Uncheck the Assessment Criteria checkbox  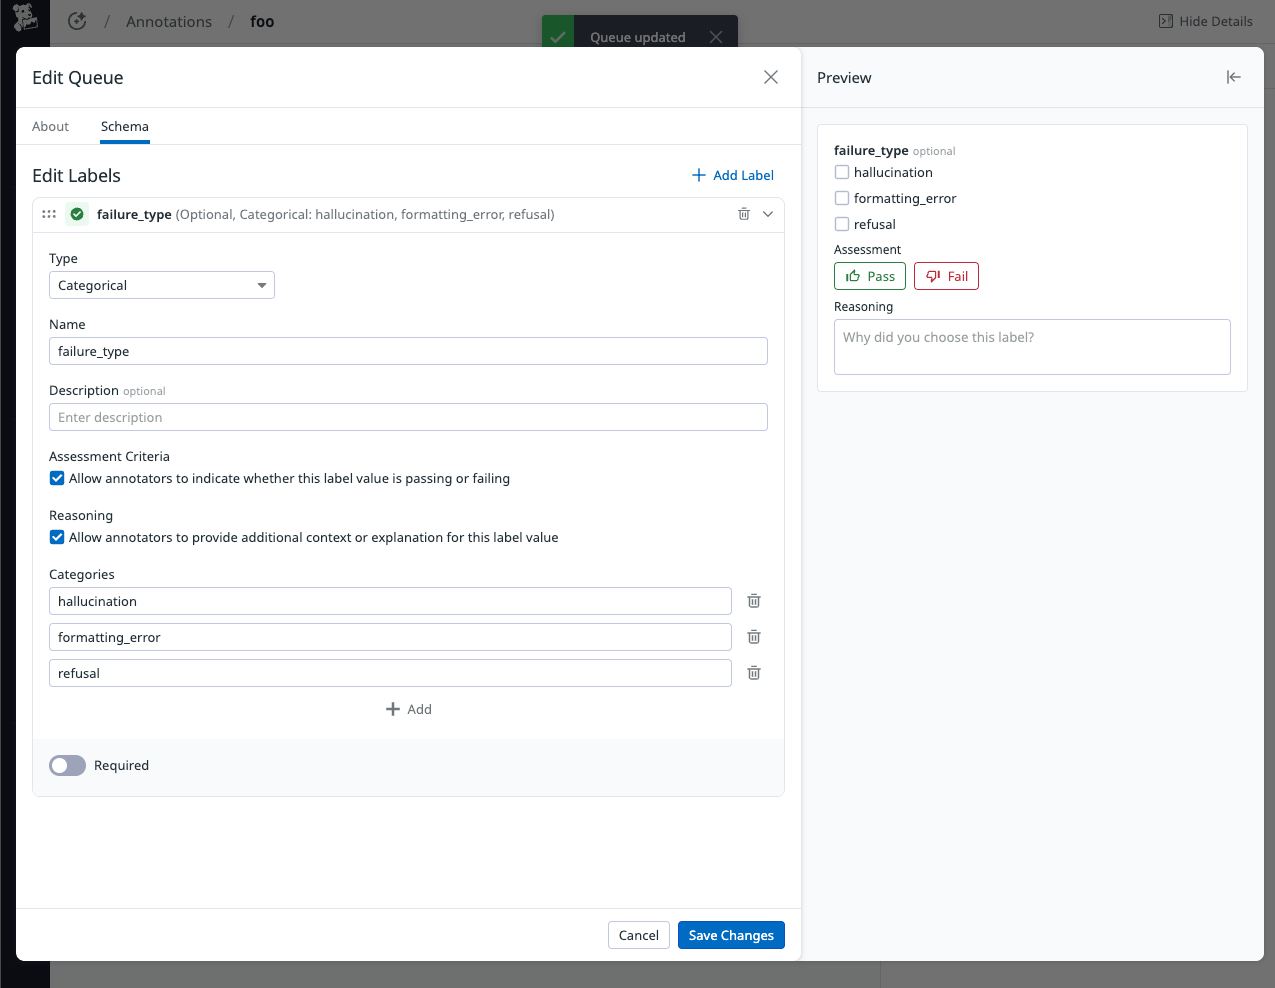tap(57, 478)
